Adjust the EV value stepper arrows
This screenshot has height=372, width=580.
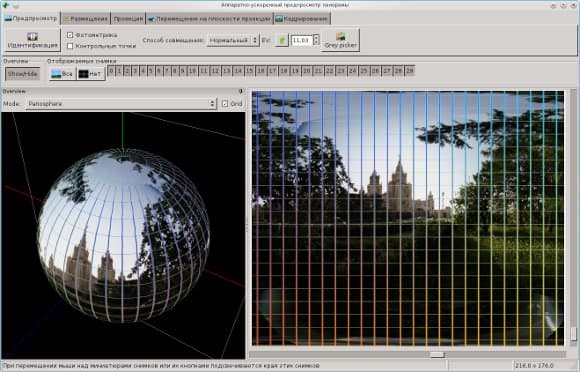(x=316, y=40)
